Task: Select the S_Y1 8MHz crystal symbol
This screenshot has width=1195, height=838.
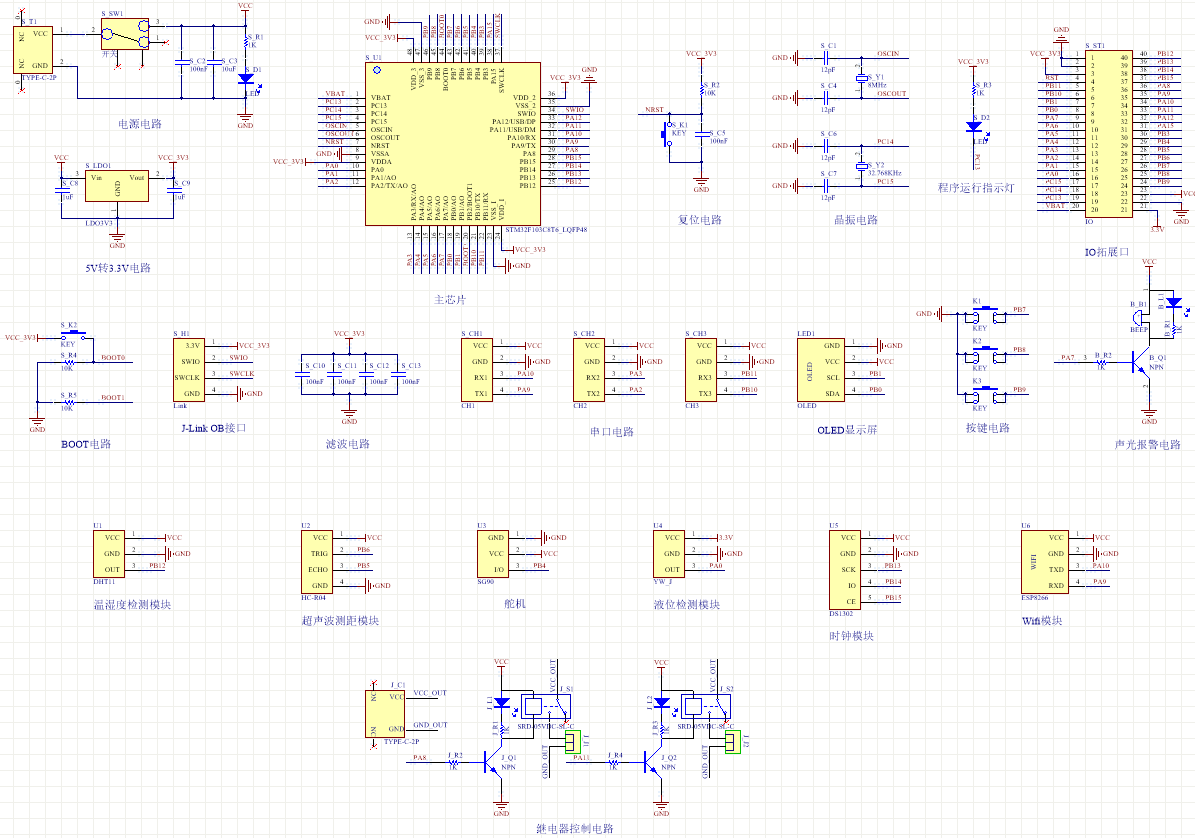Action: tap(861, 78)
